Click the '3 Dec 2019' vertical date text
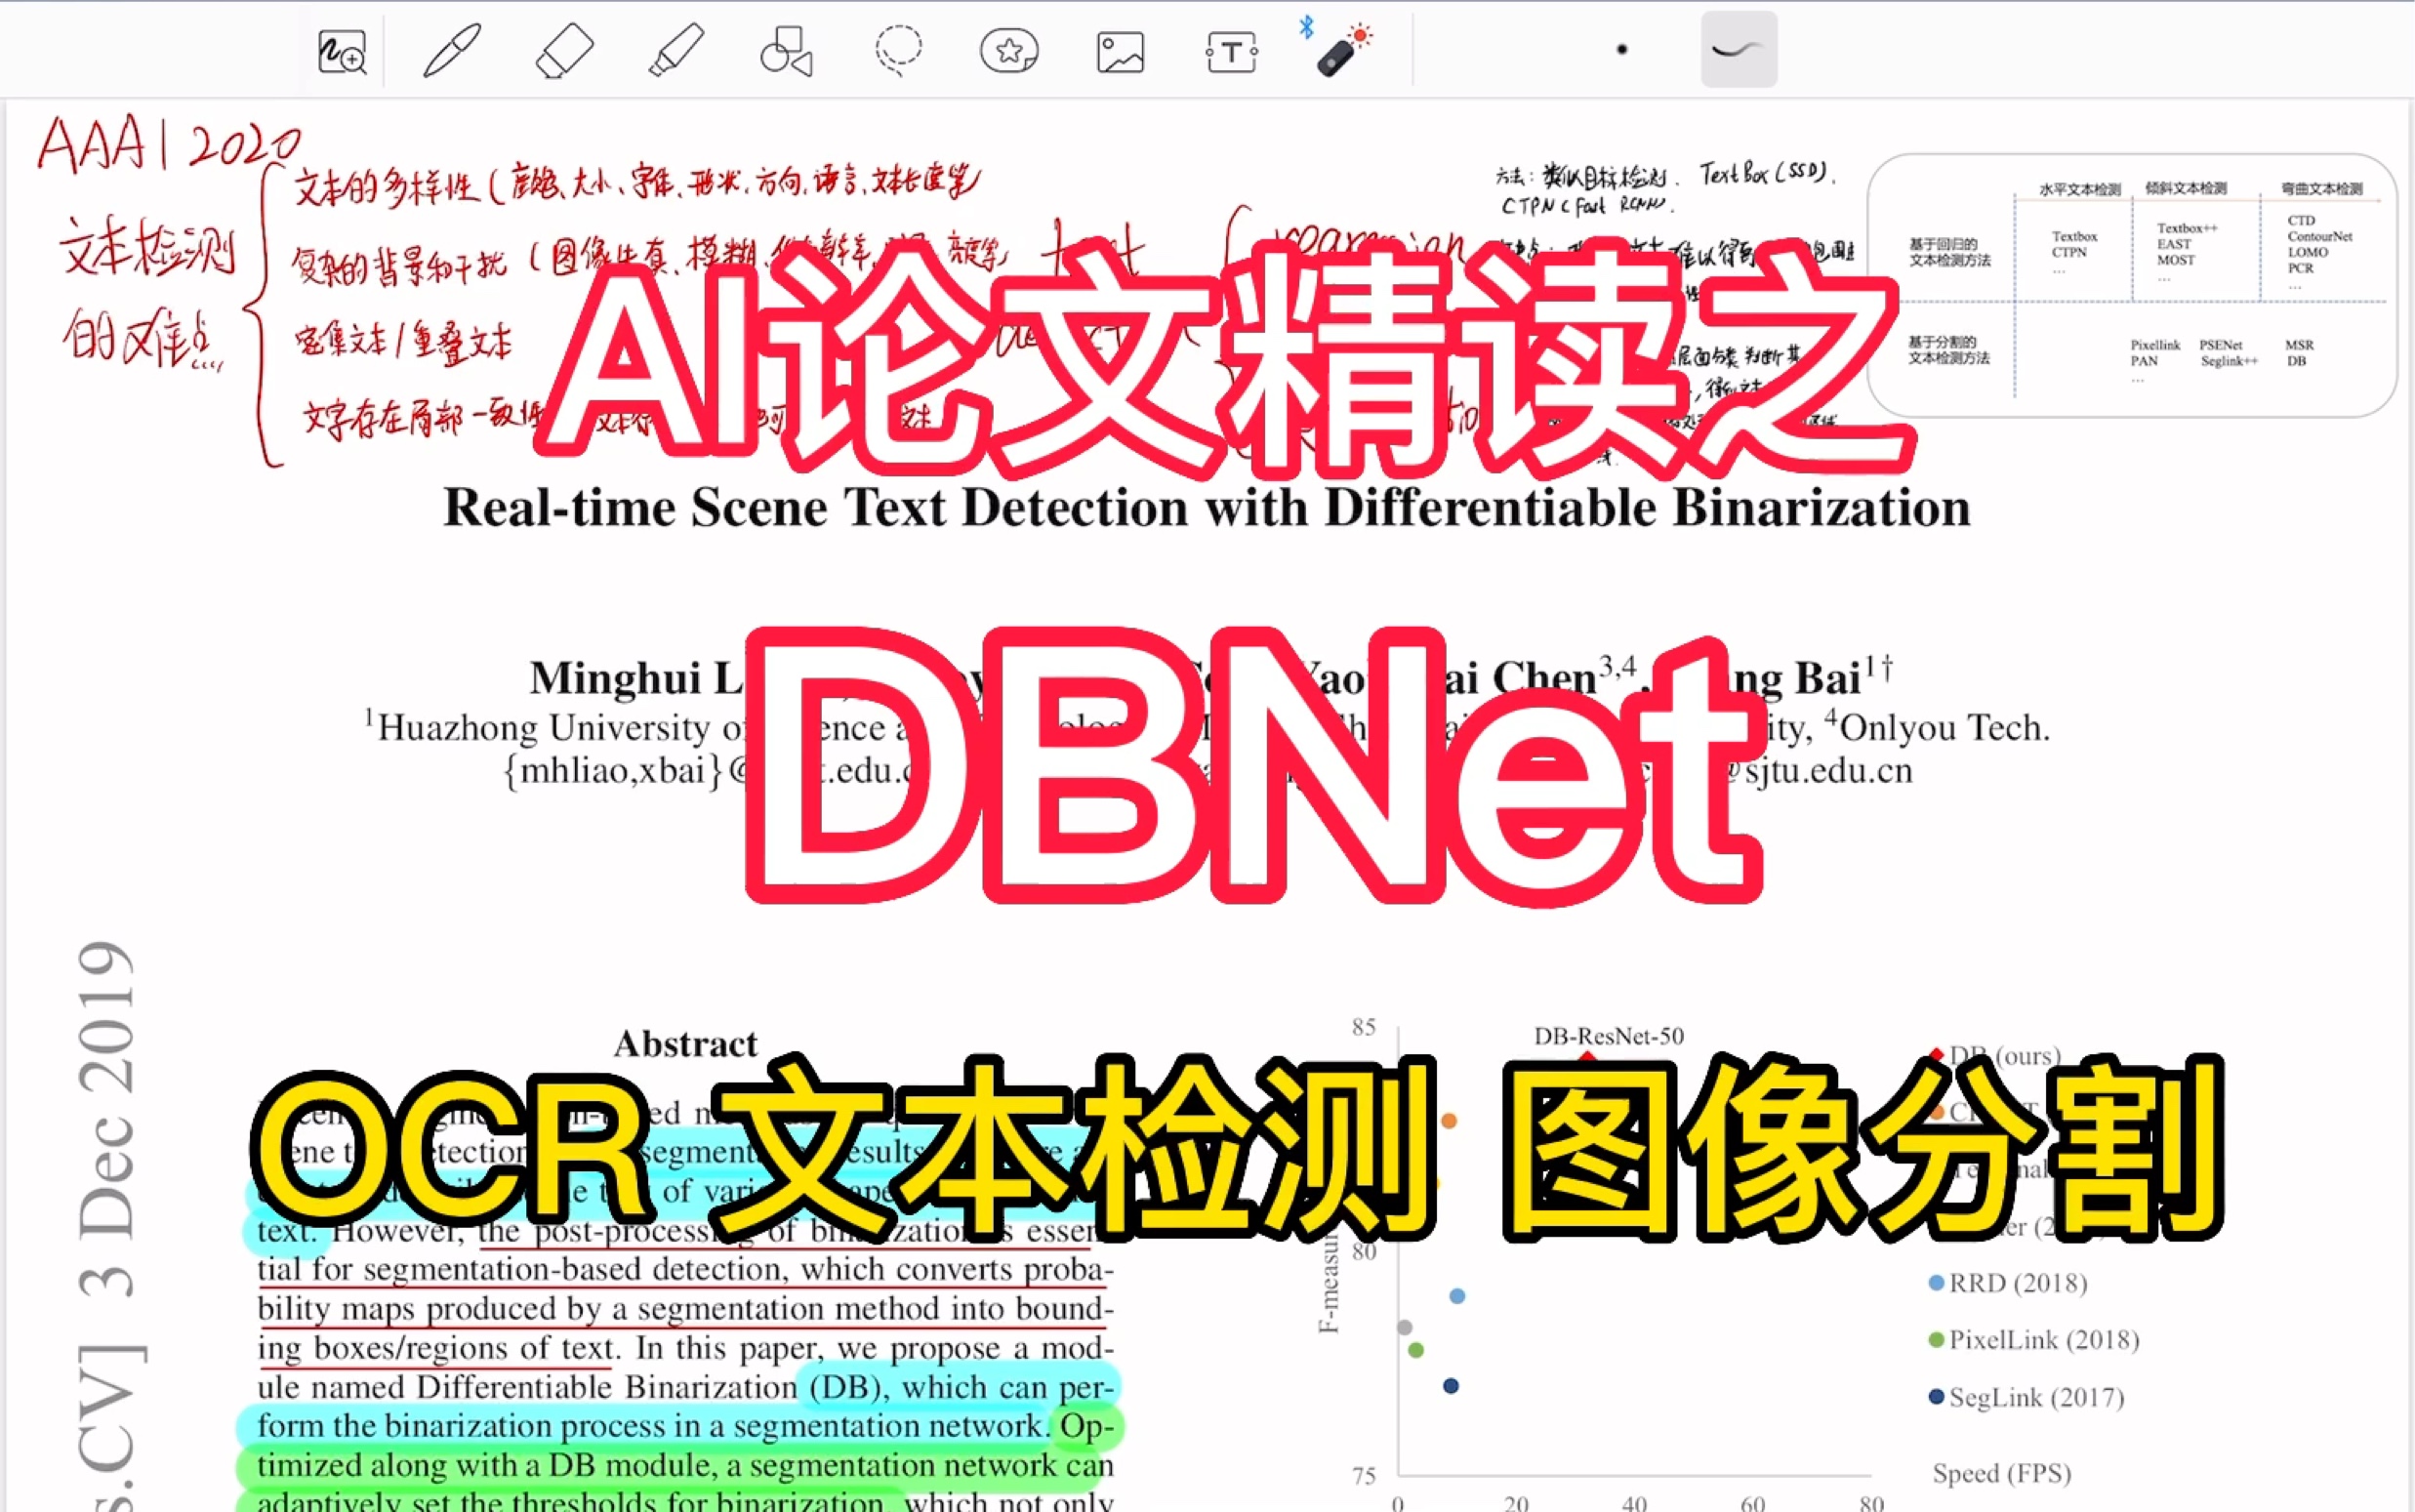 [106, 1120]
